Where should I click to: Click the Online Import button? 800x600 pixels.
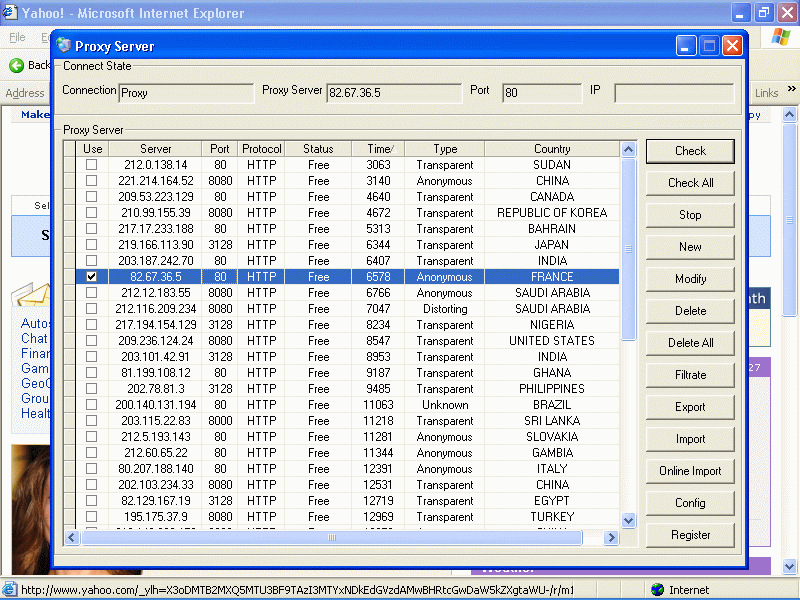pyautogui.click(x=690, y=471)
